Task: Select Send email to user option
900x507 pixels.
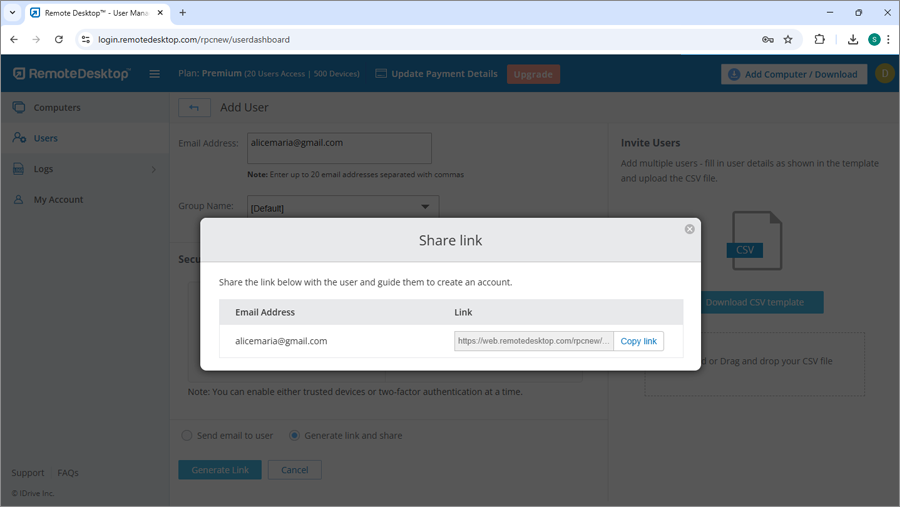Action: [187, 435]
